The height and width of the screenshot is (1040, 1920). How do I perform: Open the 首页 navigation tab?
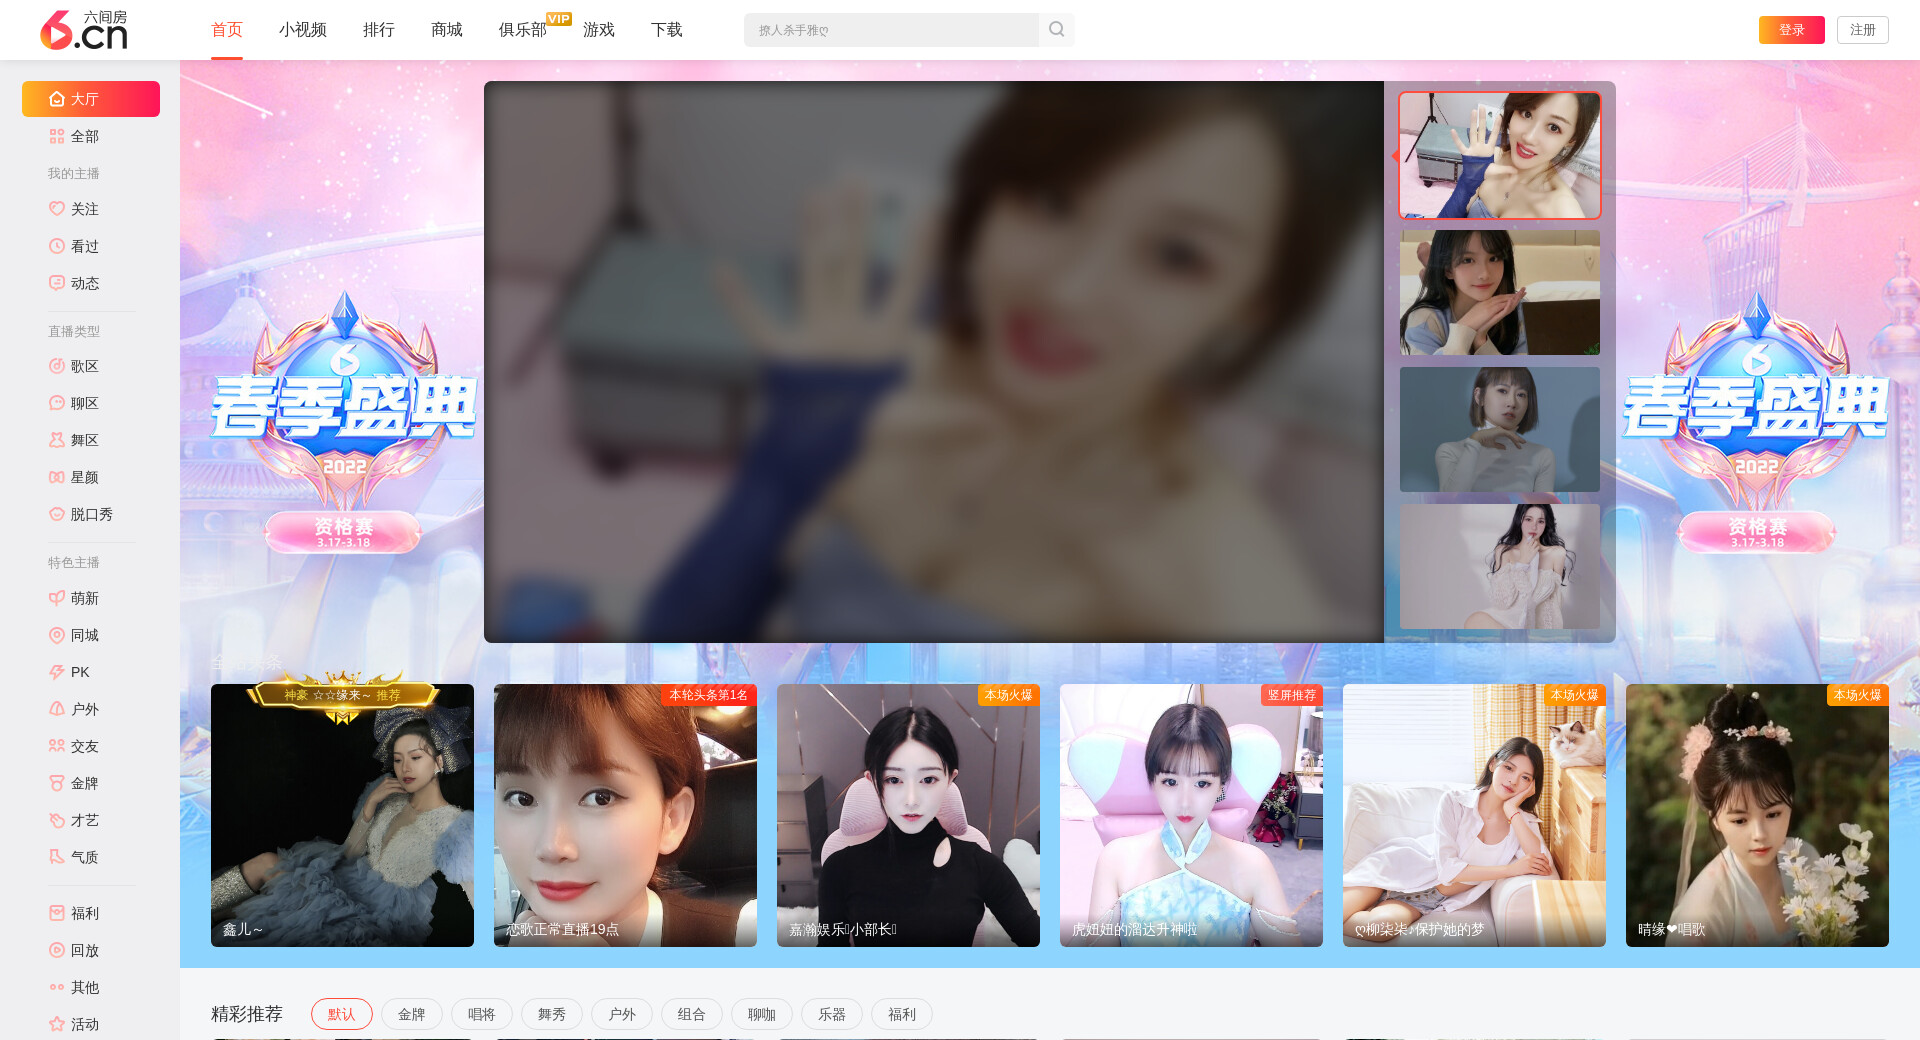tap(227, 30)
